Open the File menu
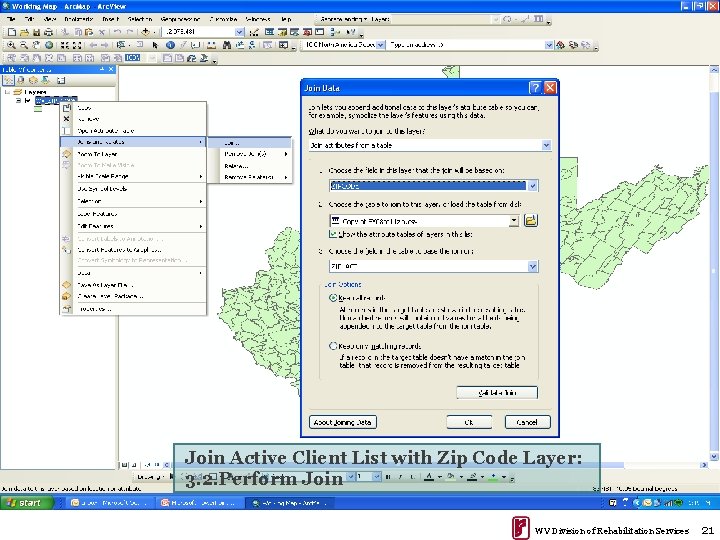 (x=11, y=19)
